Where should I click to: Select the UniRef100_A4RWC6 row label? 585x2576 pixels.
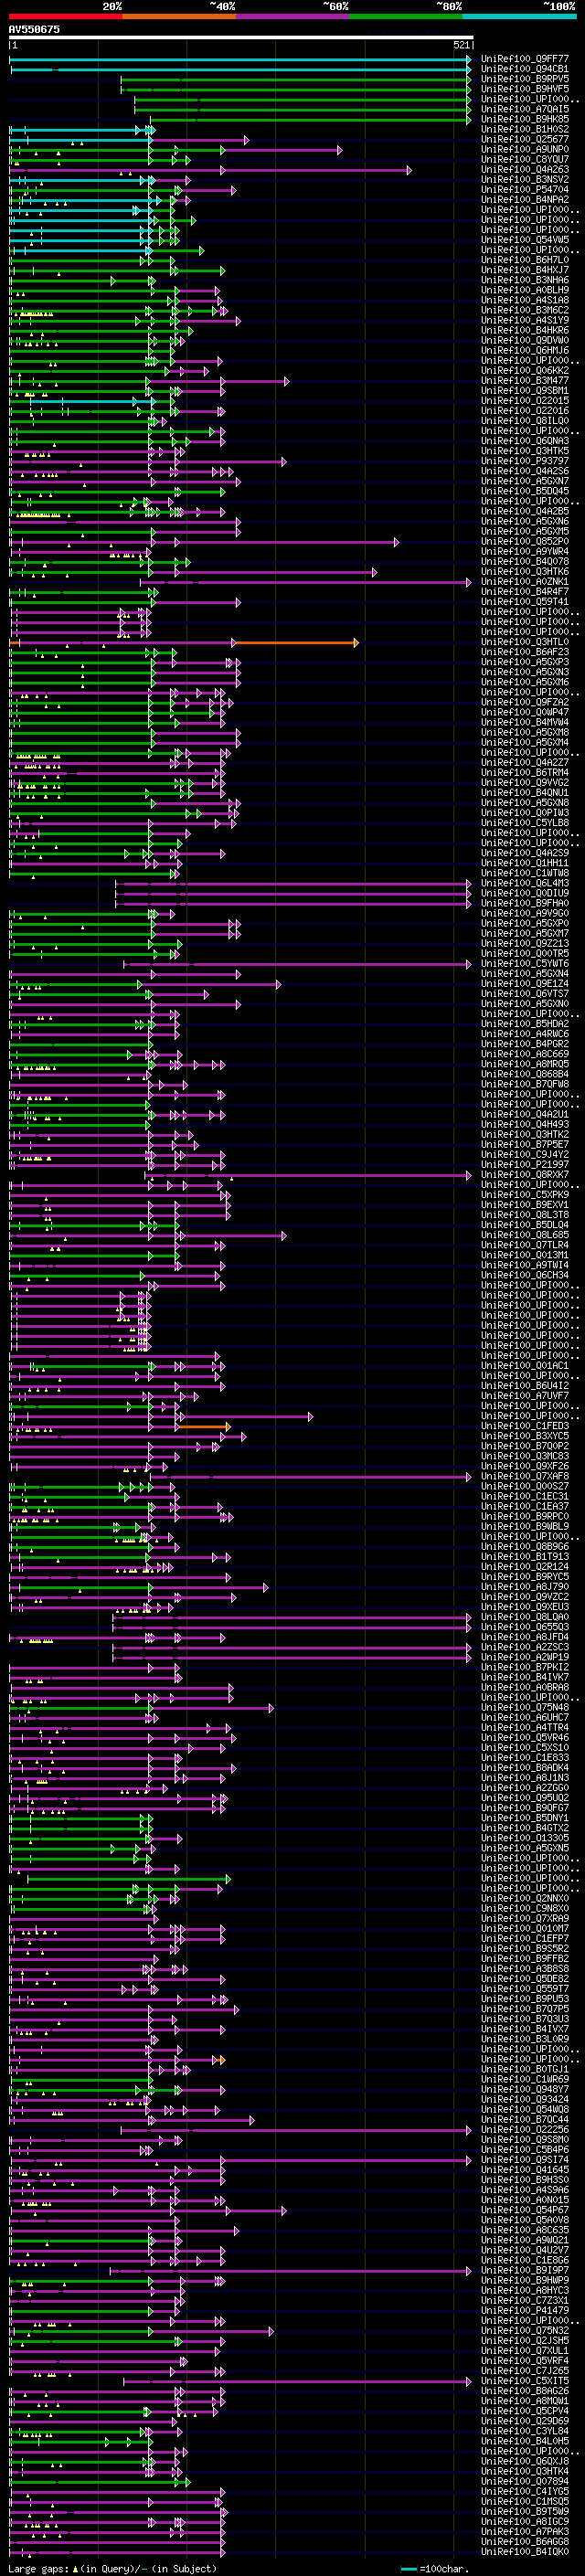525,1034
